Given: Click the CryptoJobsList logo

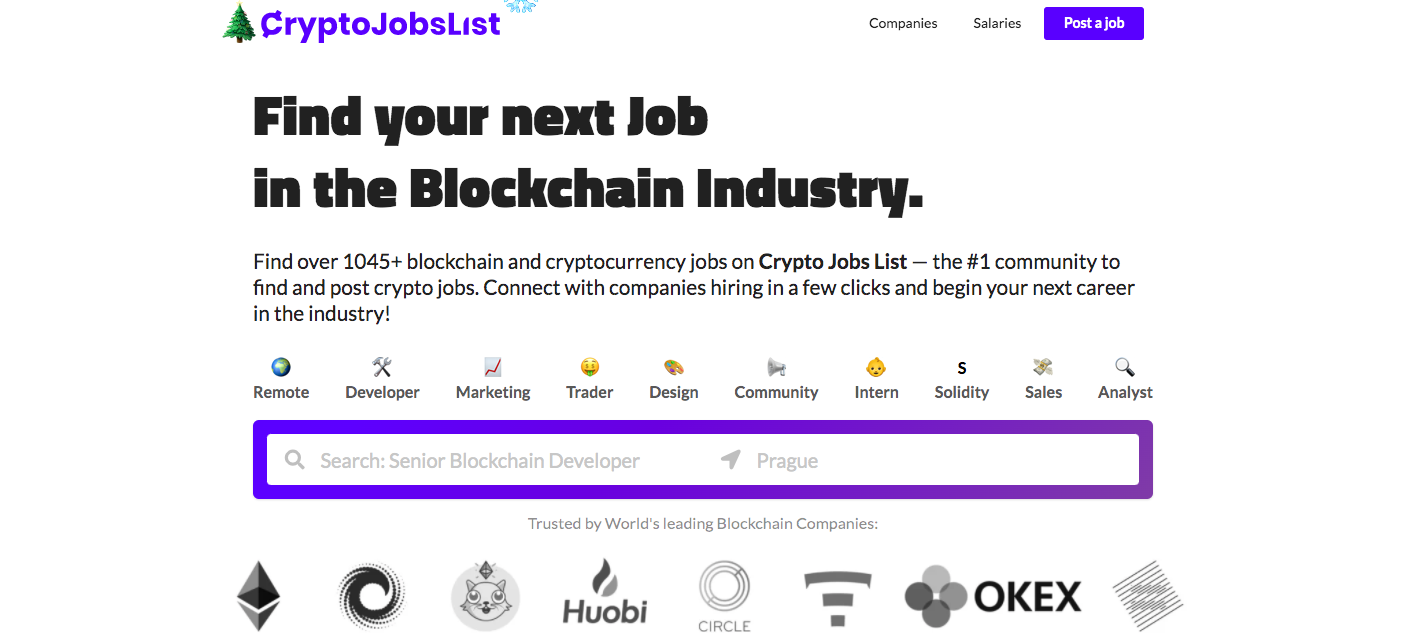Looking at the screenshot, I should (361, 23).
